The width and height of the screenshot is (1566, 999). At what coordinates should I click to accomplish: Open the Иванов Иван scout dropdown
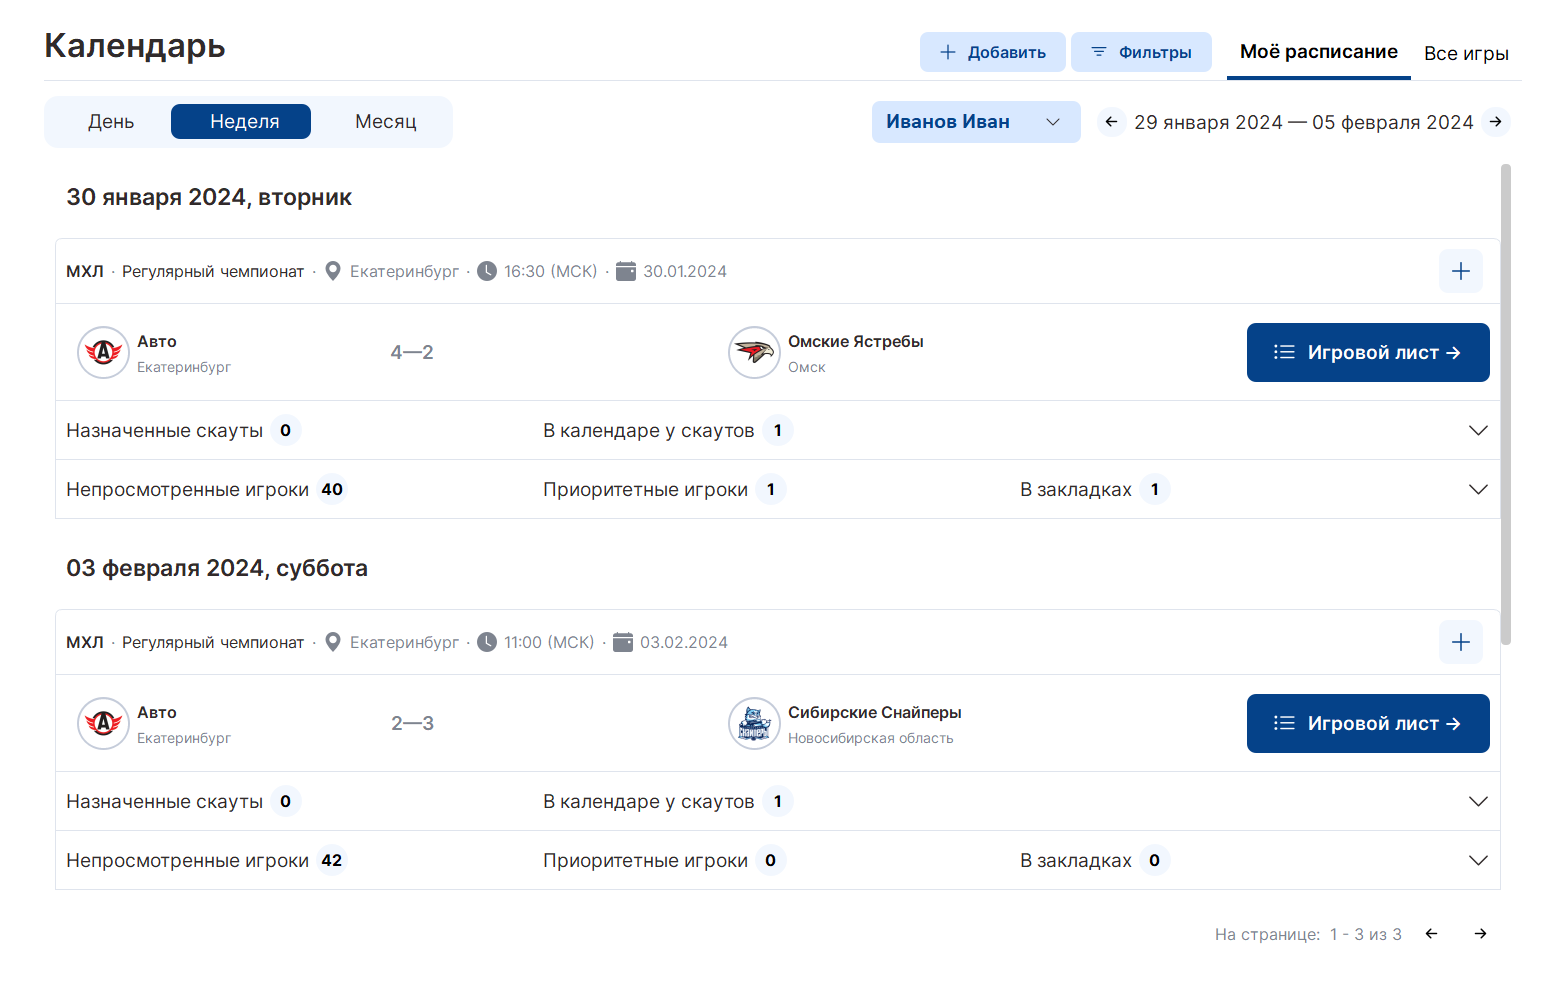pos(976,122)
